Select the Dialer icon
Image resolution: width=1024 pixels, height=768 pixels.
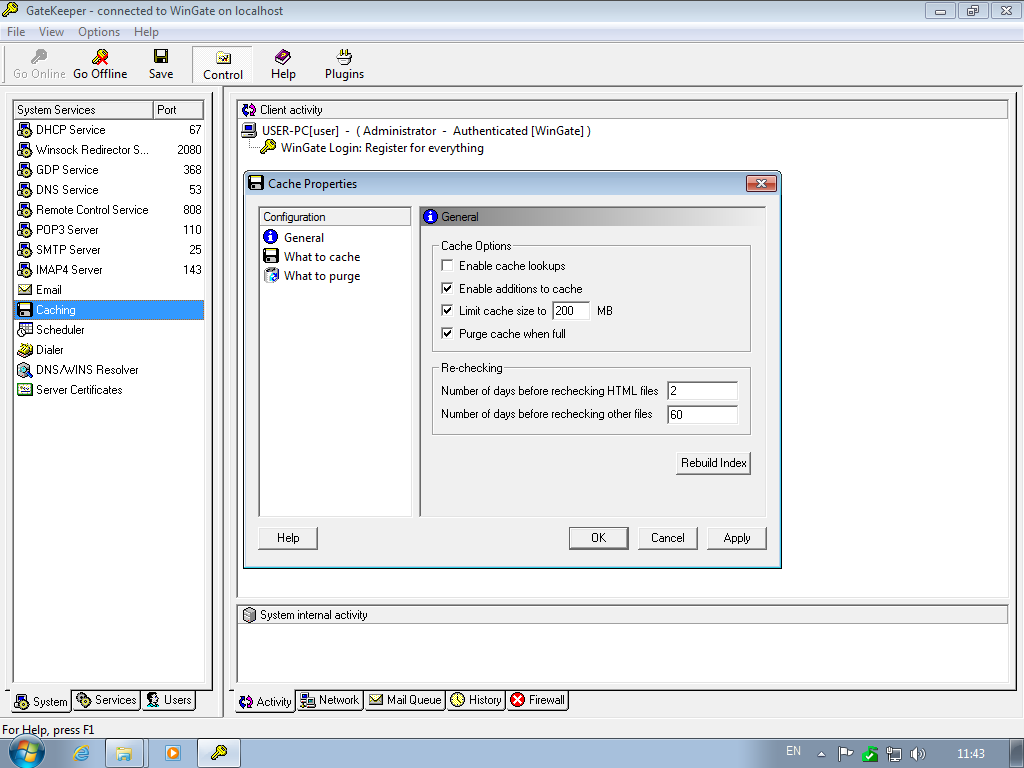[x=25, y=350]
